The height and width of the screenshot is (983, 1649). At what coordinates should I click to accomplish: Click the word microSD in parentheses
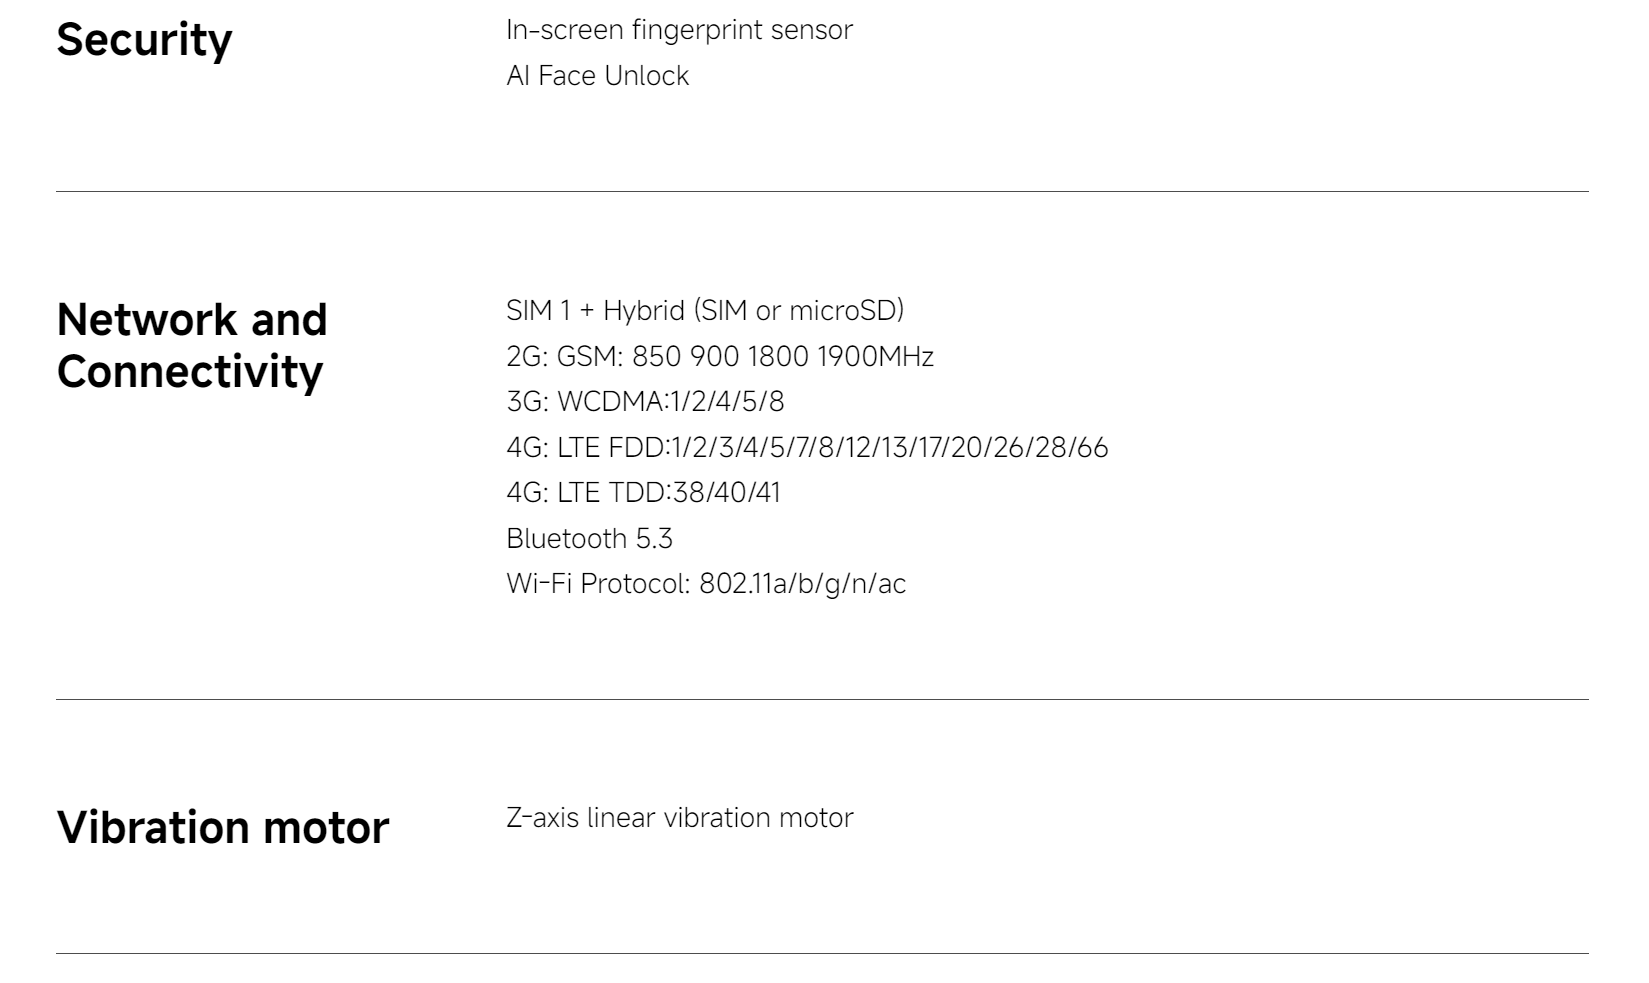[841, 311]
